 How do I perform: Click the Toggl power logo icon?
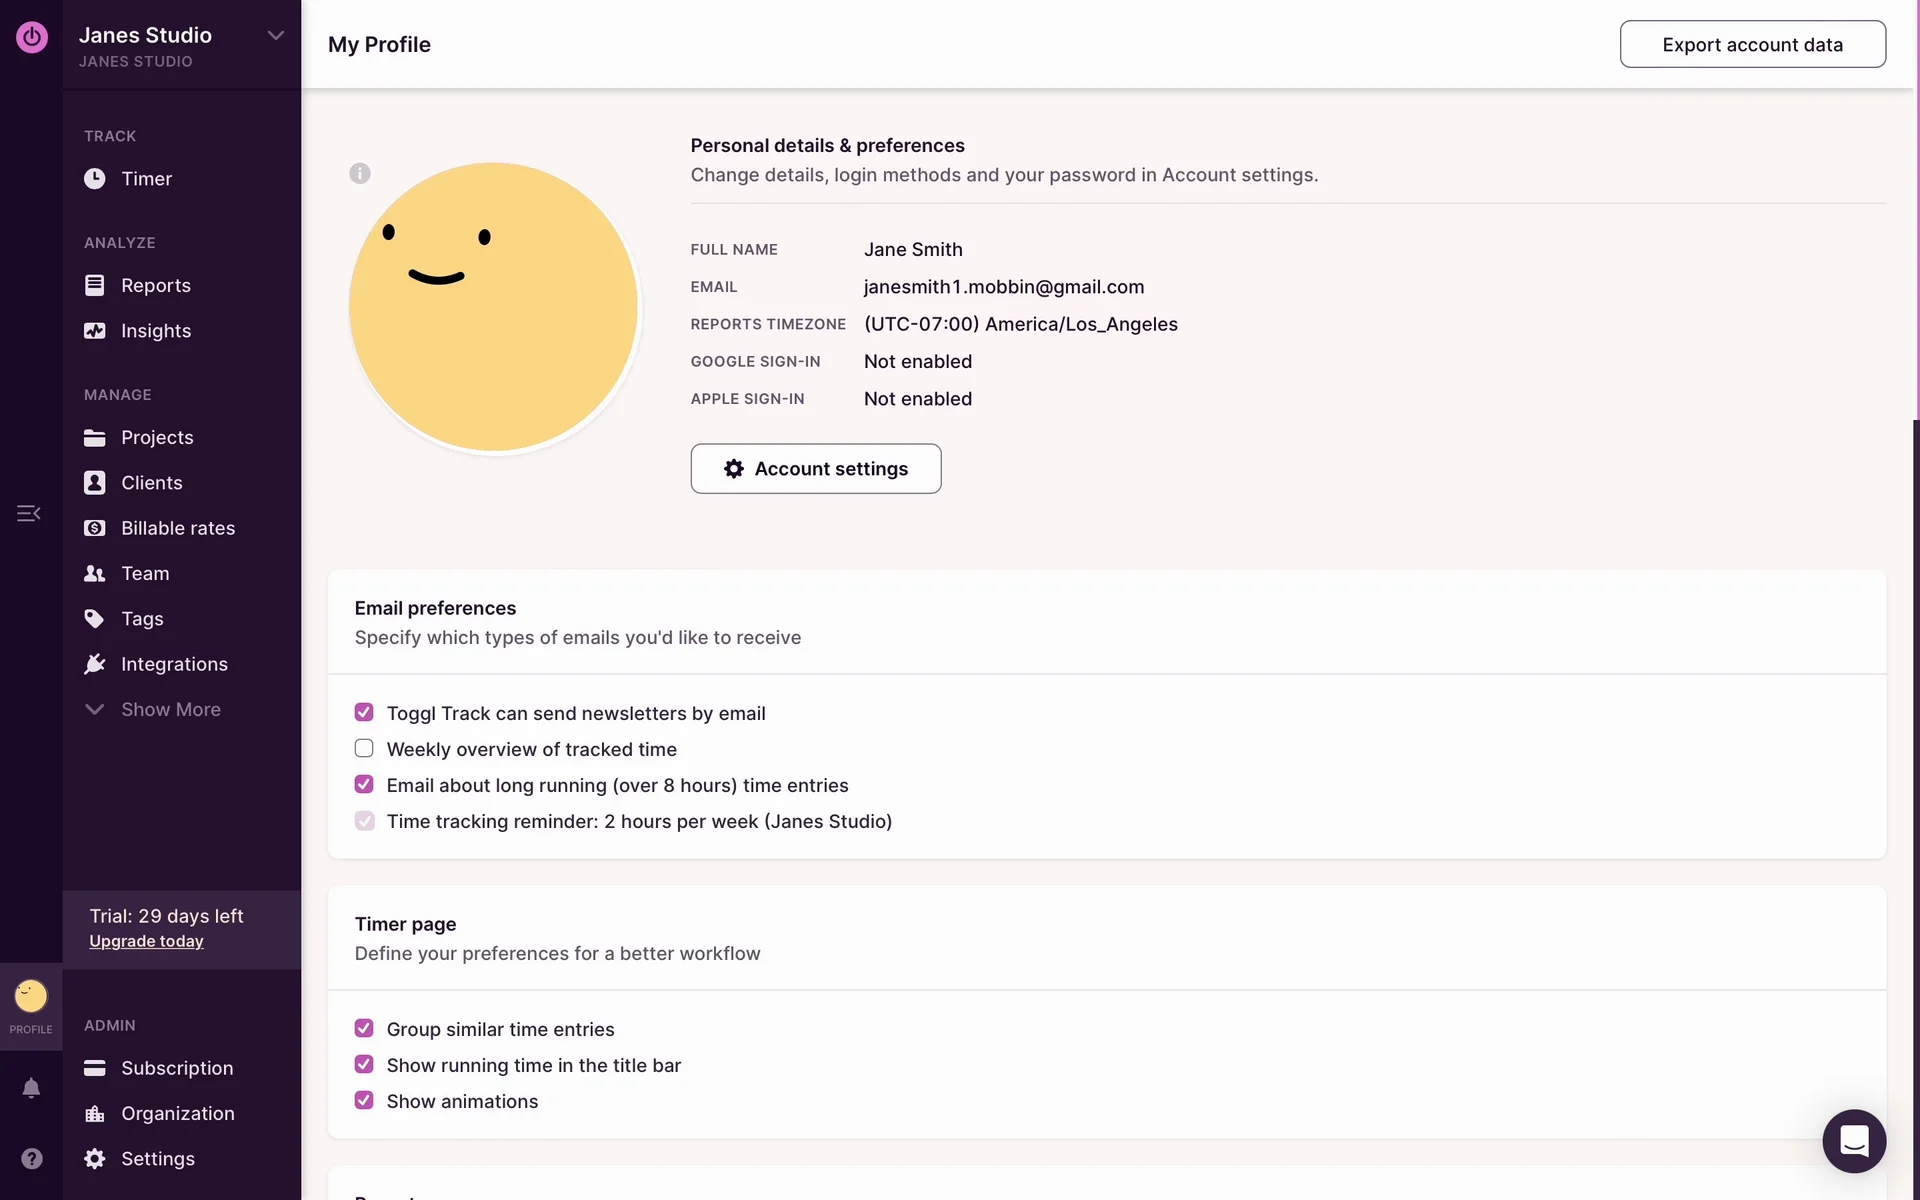pyautogui.click(x=31, y=38)
